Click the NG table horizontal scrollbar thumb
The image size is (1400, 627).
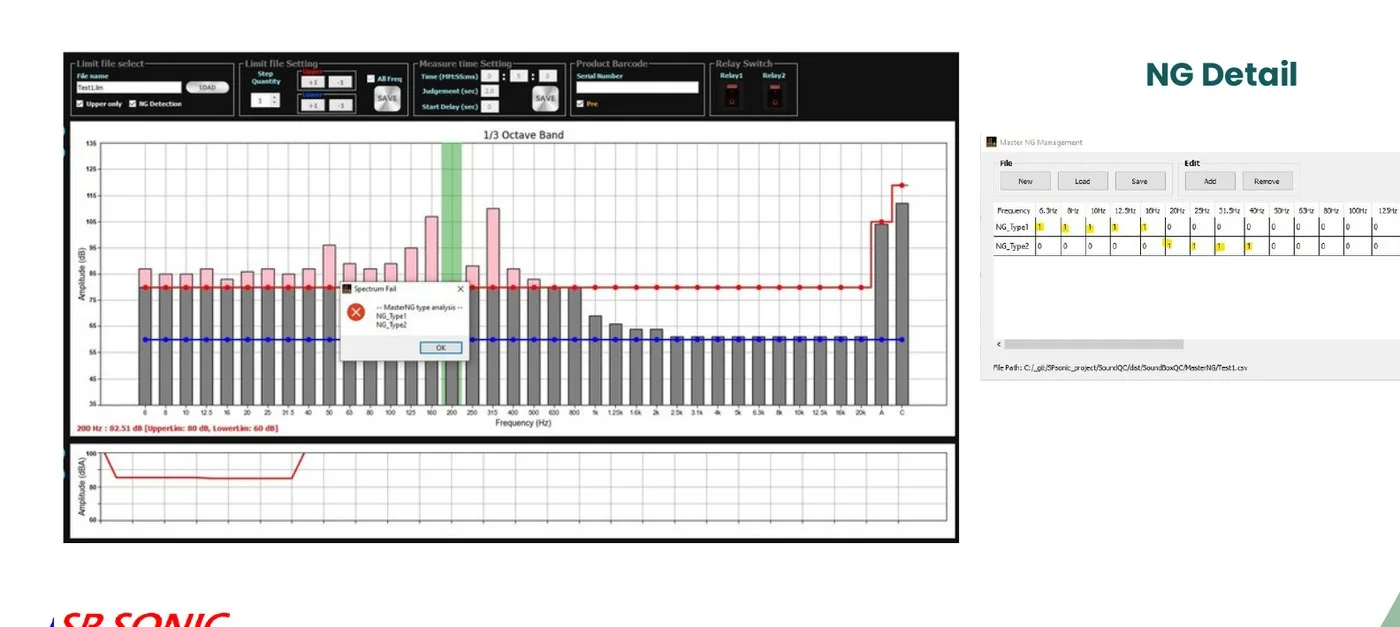click(x=1095, y=344)
